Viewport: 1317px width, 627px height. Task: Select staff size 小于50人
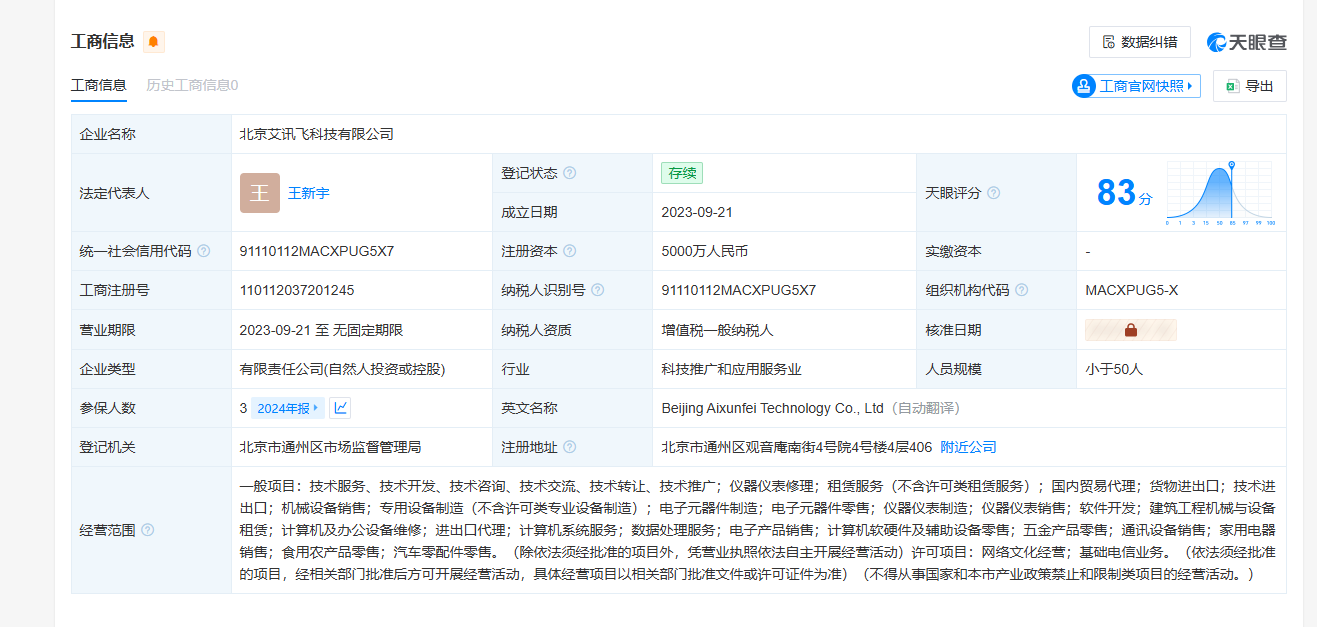click(1114, 369)
